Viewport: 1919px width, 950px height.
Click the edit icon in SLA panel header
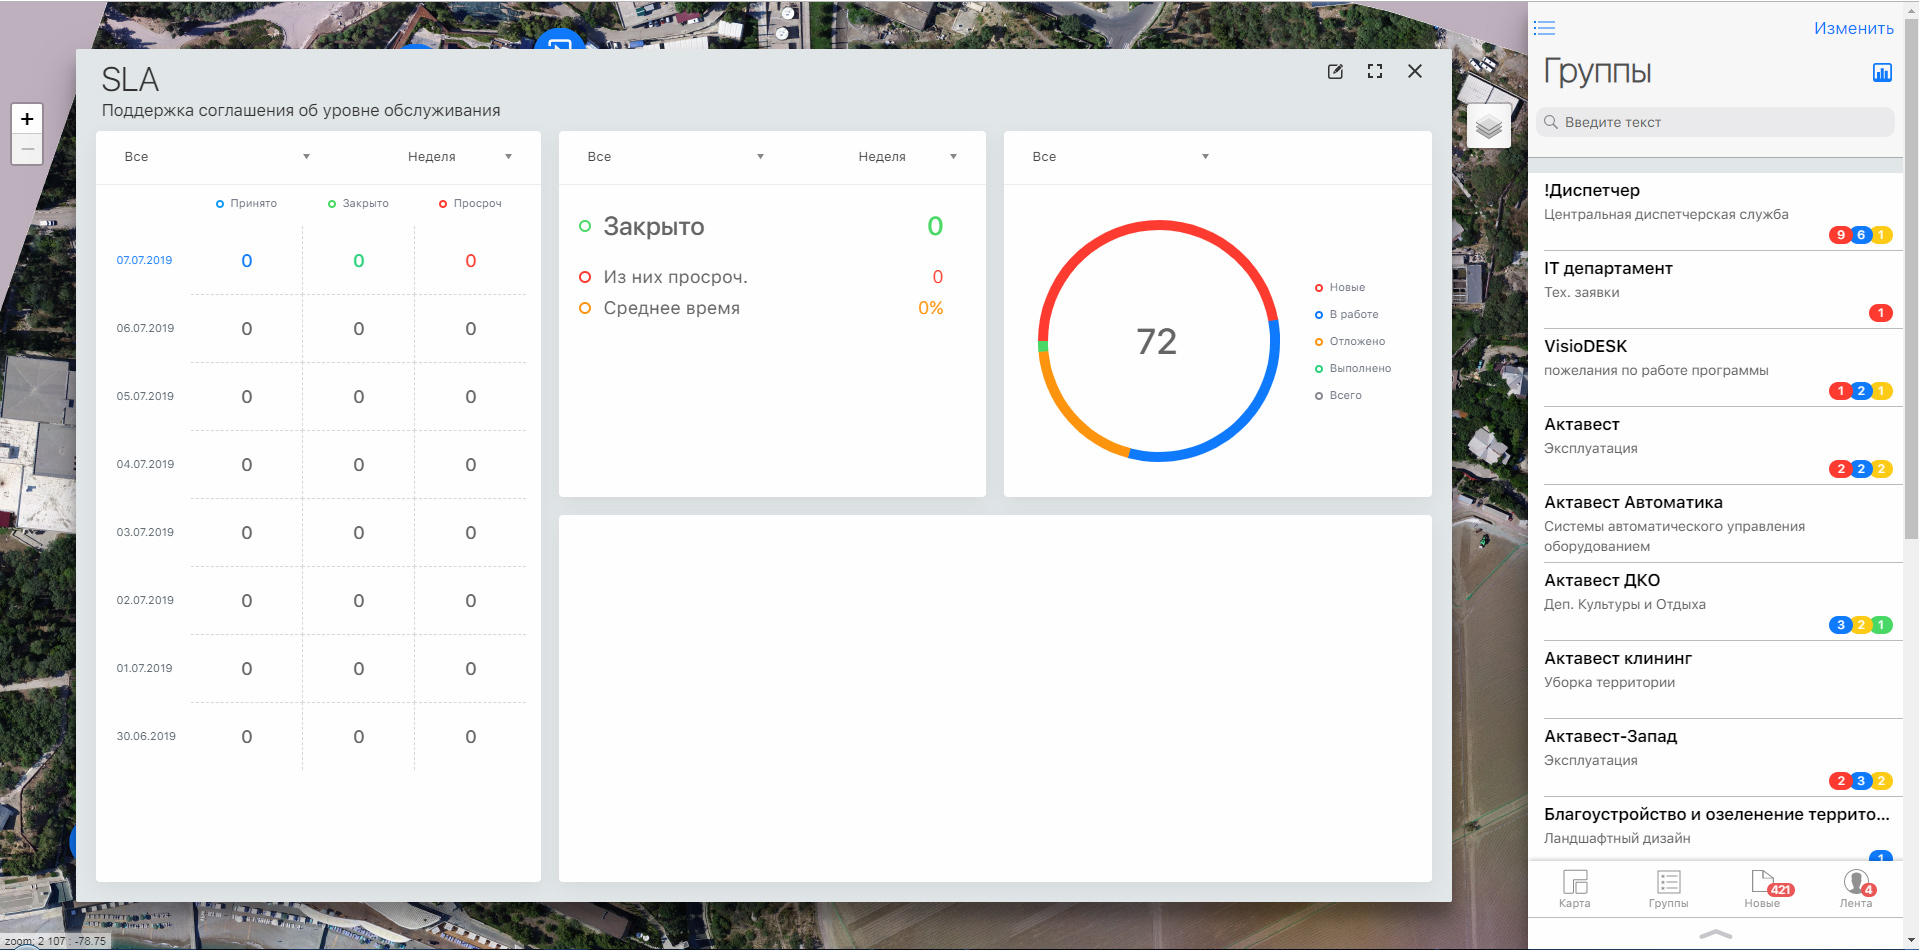click(1335, 71)
